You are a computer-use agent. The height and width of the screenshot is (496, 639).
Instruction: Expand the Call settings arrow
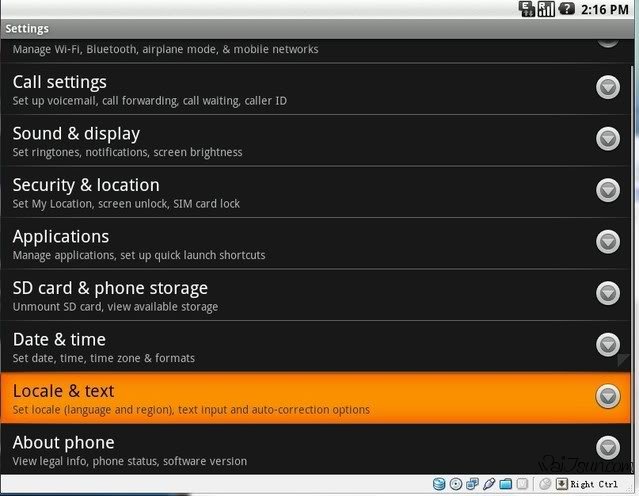[608, 87]
